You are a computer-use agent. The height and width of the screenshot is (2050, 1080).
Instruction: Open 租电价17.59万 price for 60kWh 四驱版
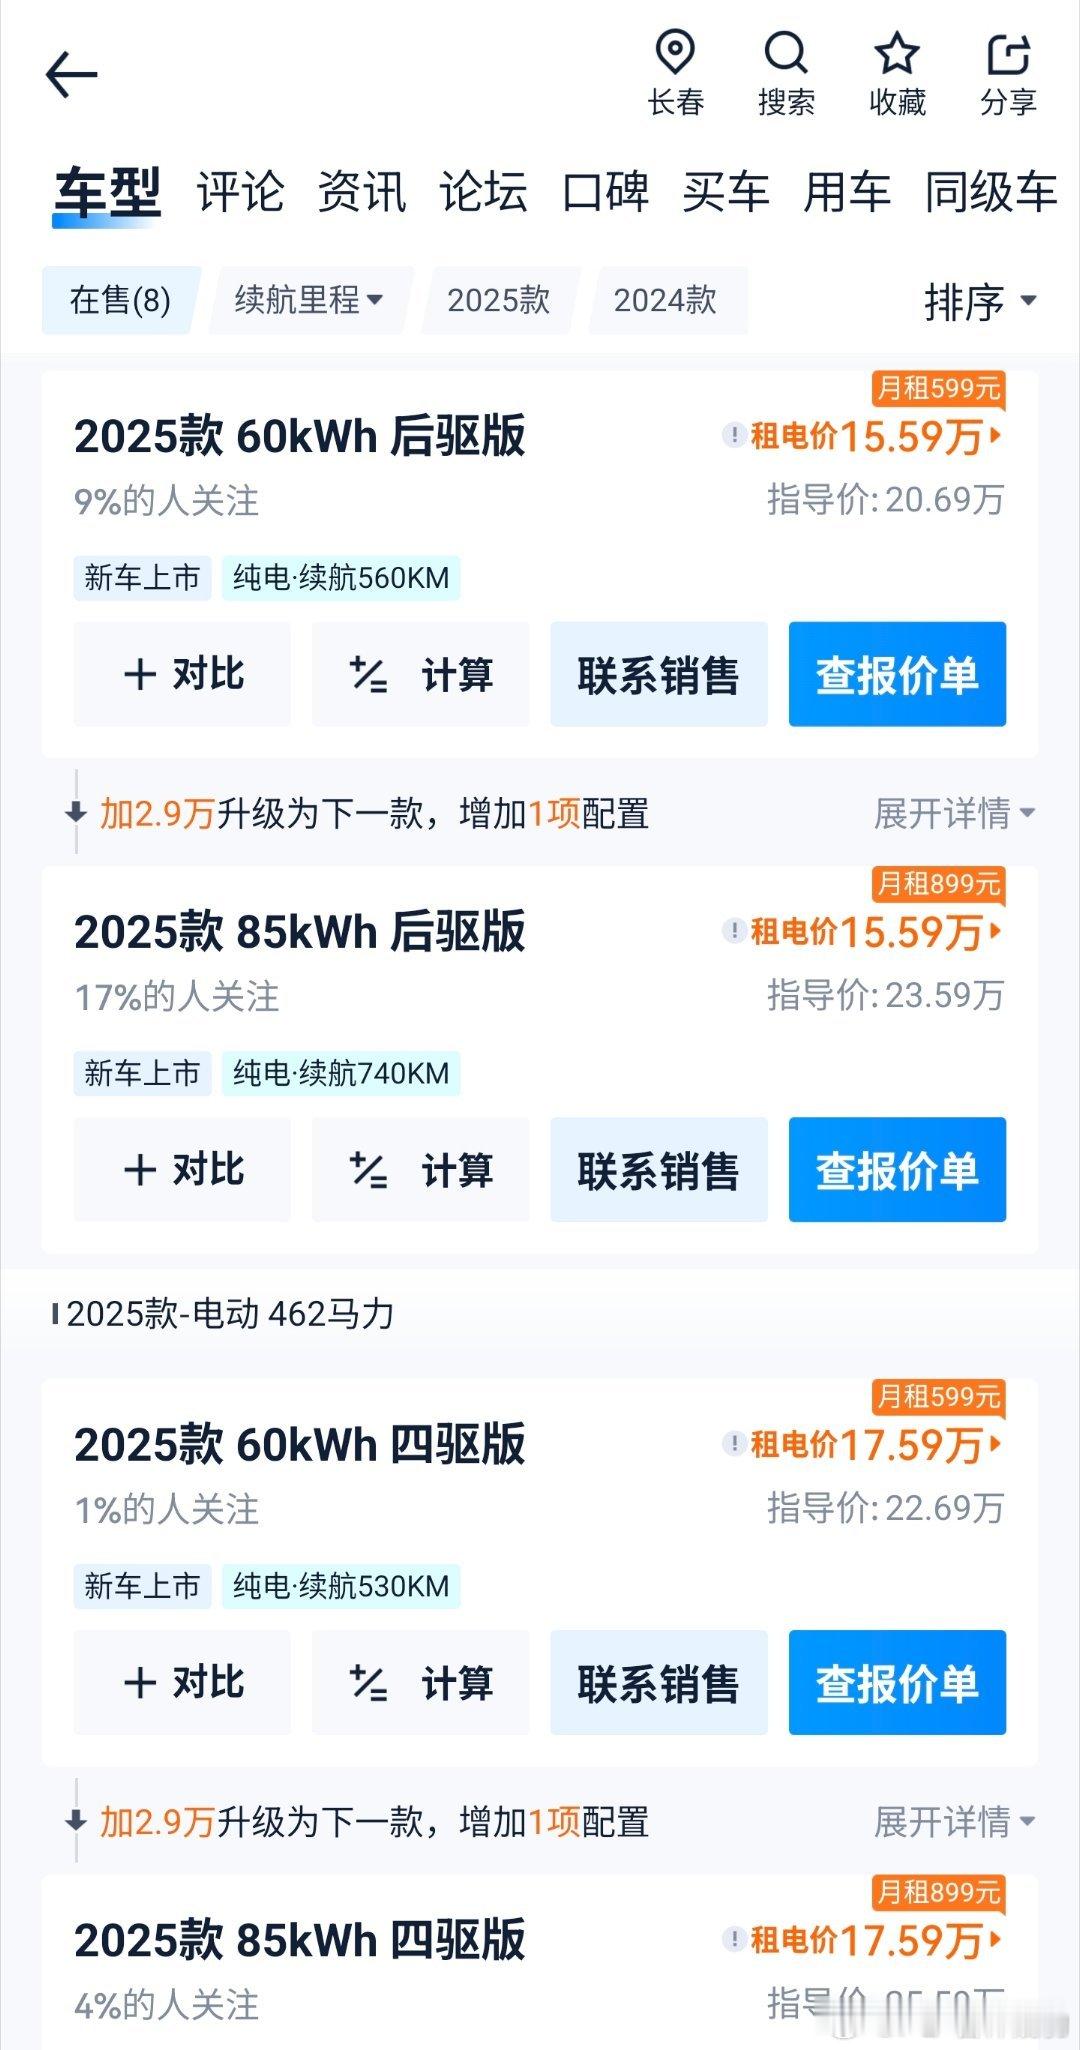[875, 1445]
